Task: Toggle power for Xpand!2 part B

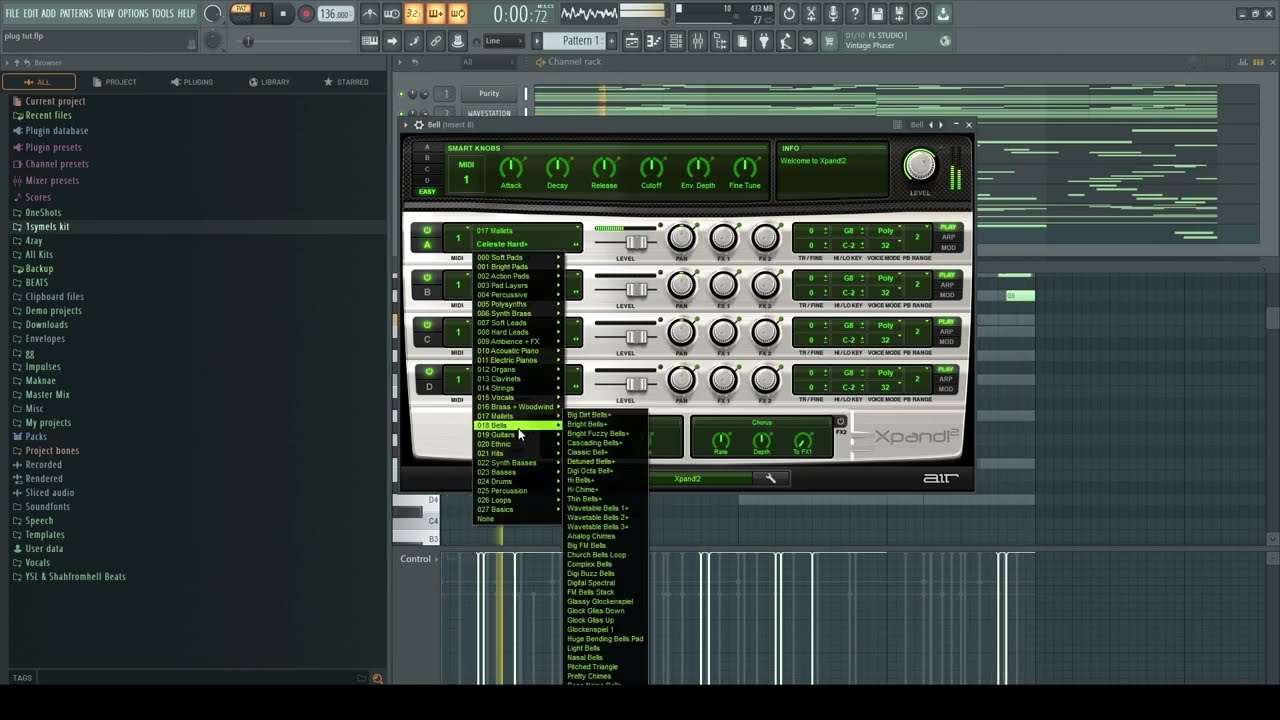Action: (428, 277)
